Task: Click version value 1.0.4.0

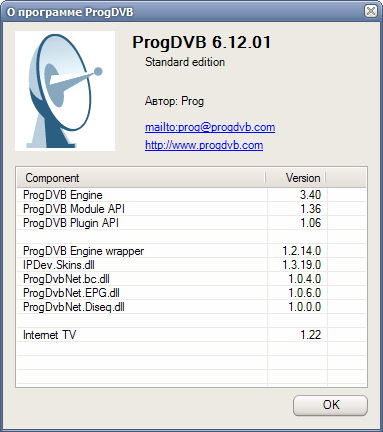Action: tap(305, 279)
